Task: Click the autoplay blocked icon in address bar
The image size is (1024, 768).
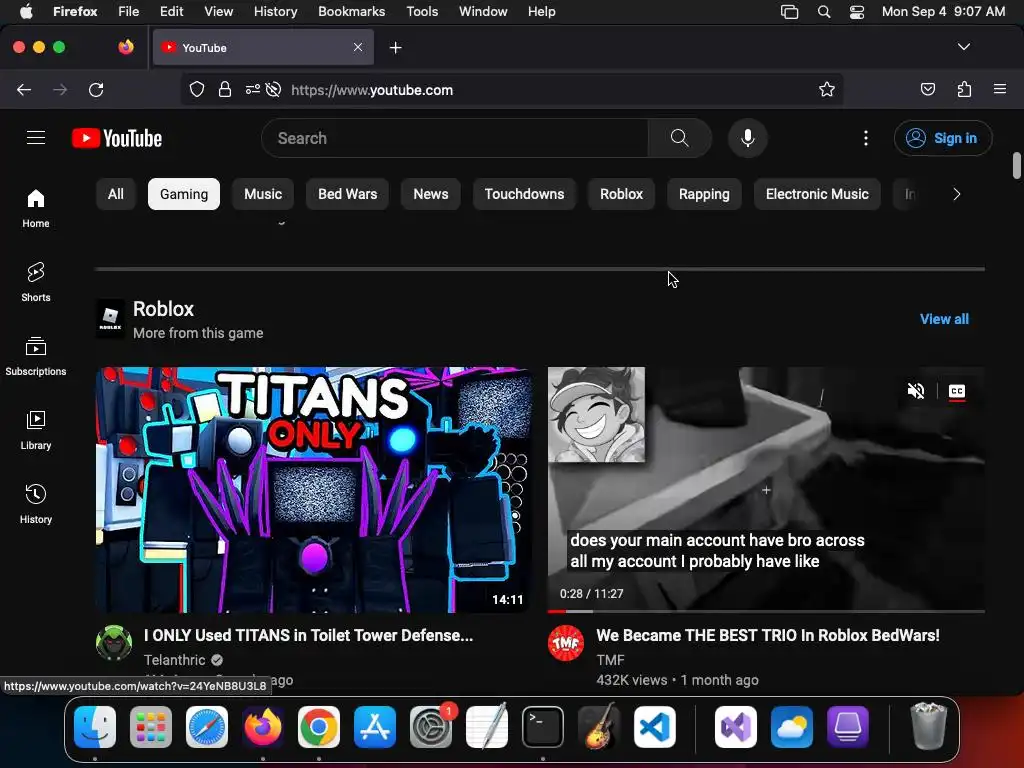Action: coord(274,89)
